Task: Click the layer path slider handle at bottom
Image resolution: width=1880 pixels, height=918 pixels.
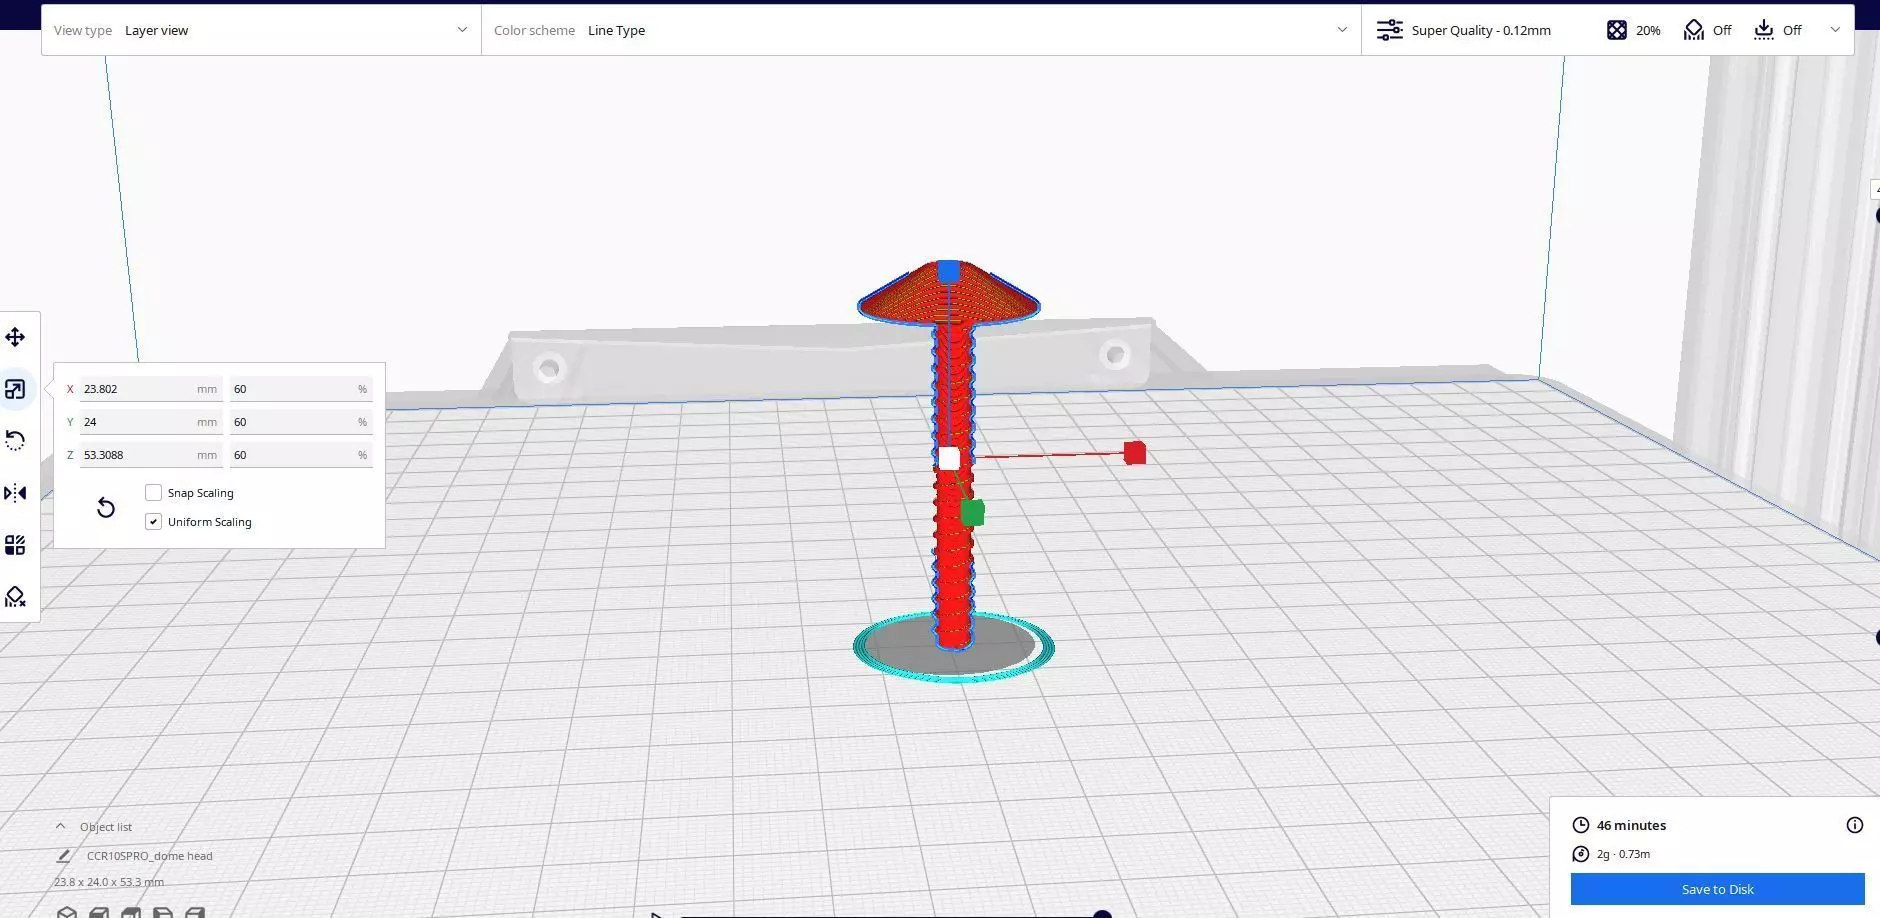Action: point(1102,914)
